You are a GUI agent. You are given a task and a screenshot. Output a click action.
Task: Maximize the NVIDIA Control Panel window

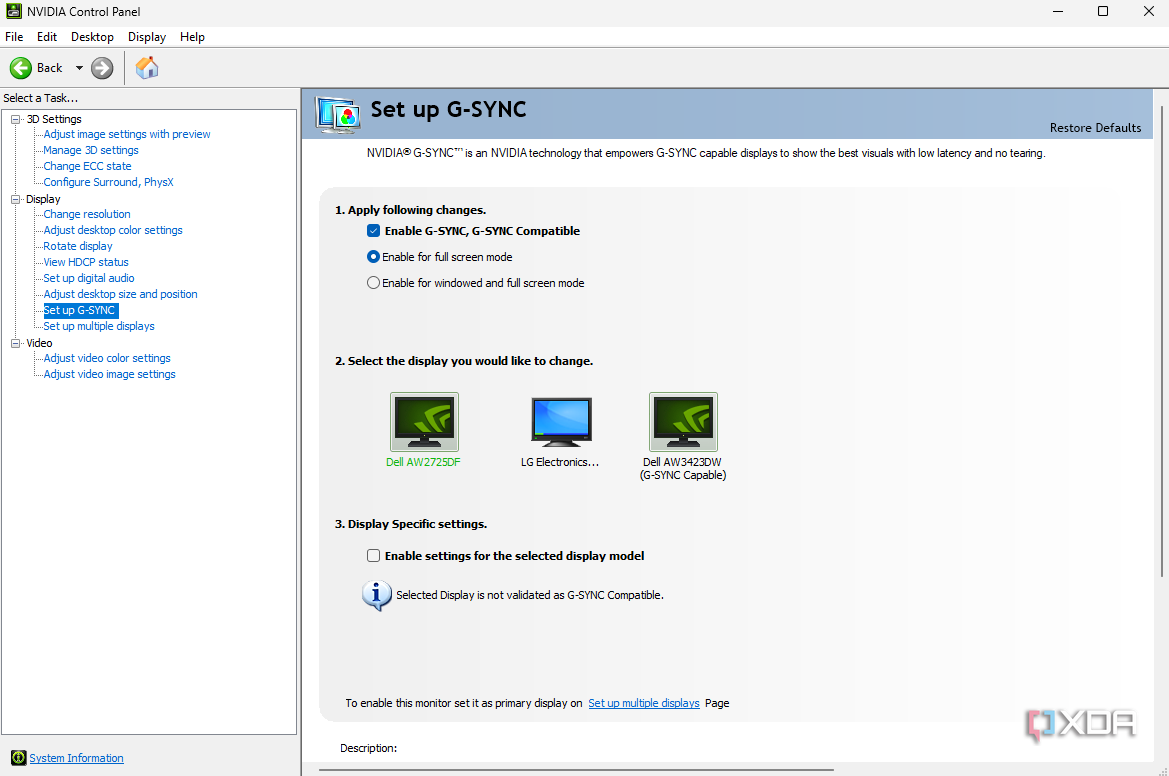tap(1103, 11)
